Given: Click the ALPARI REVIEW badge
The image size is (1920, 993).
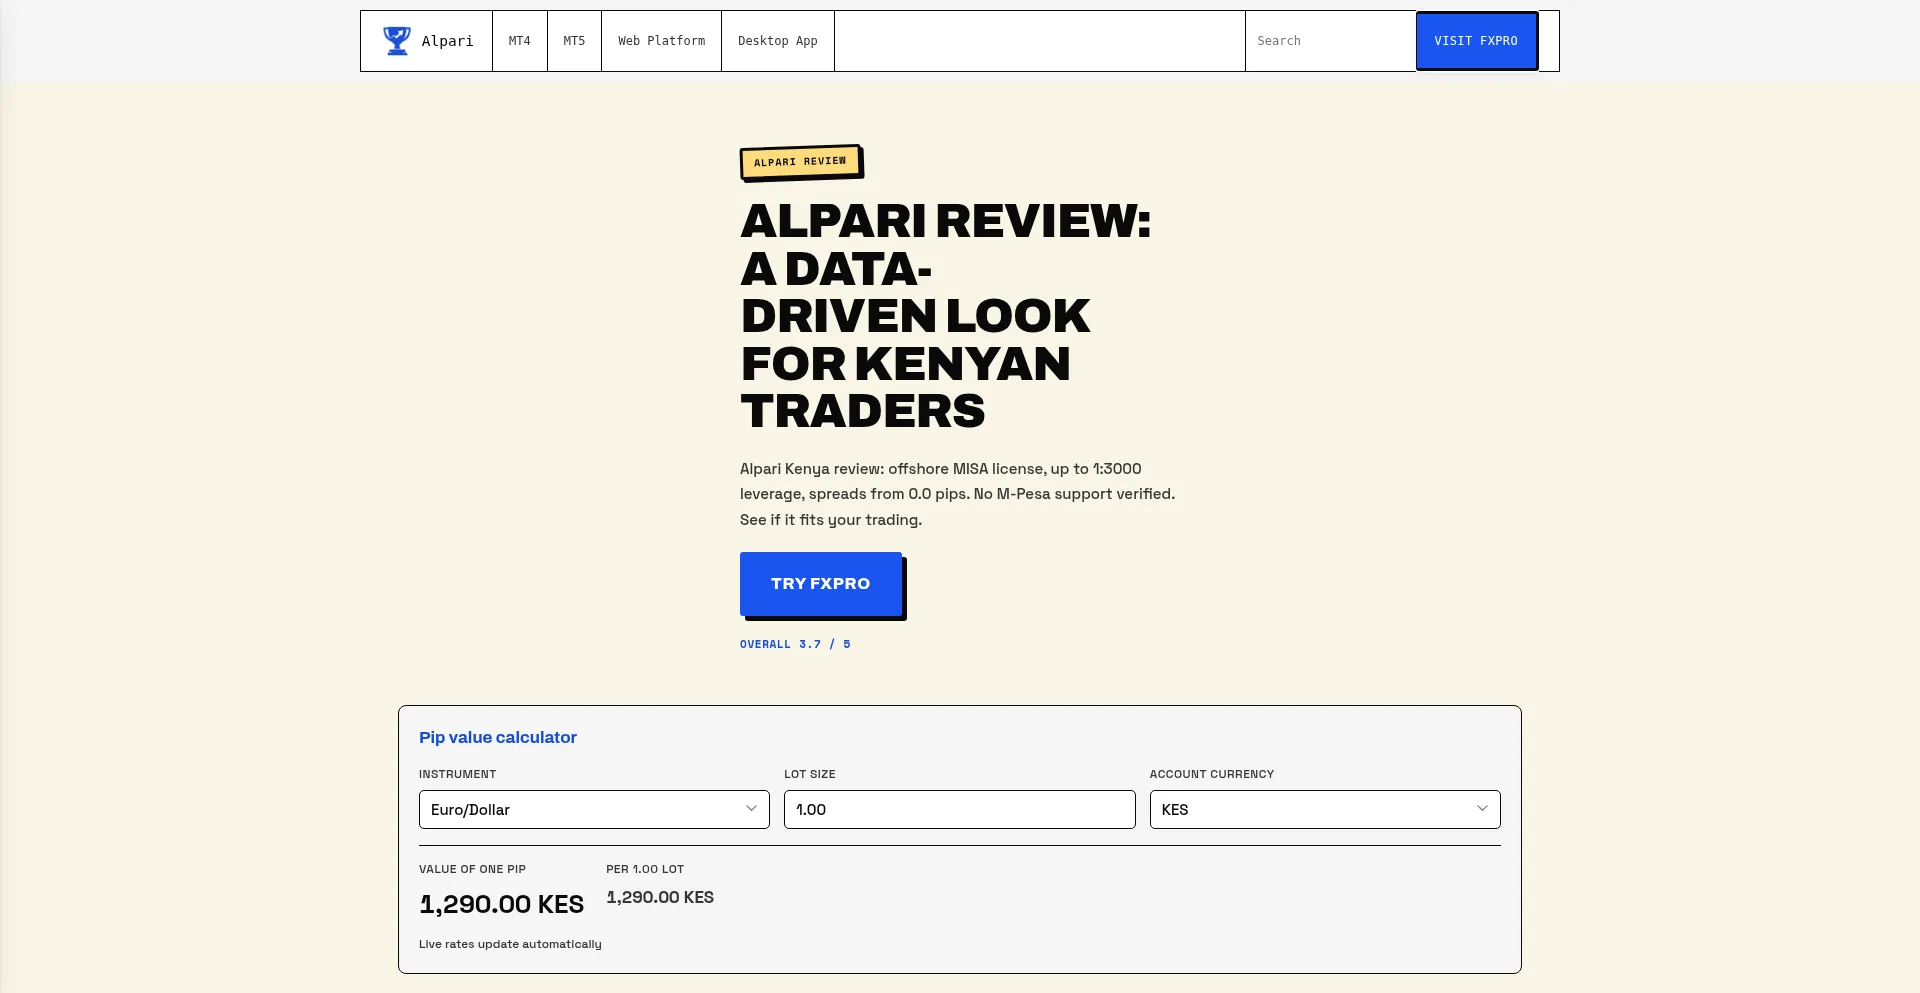Looking at the screenshot, I should coord(800,161).
